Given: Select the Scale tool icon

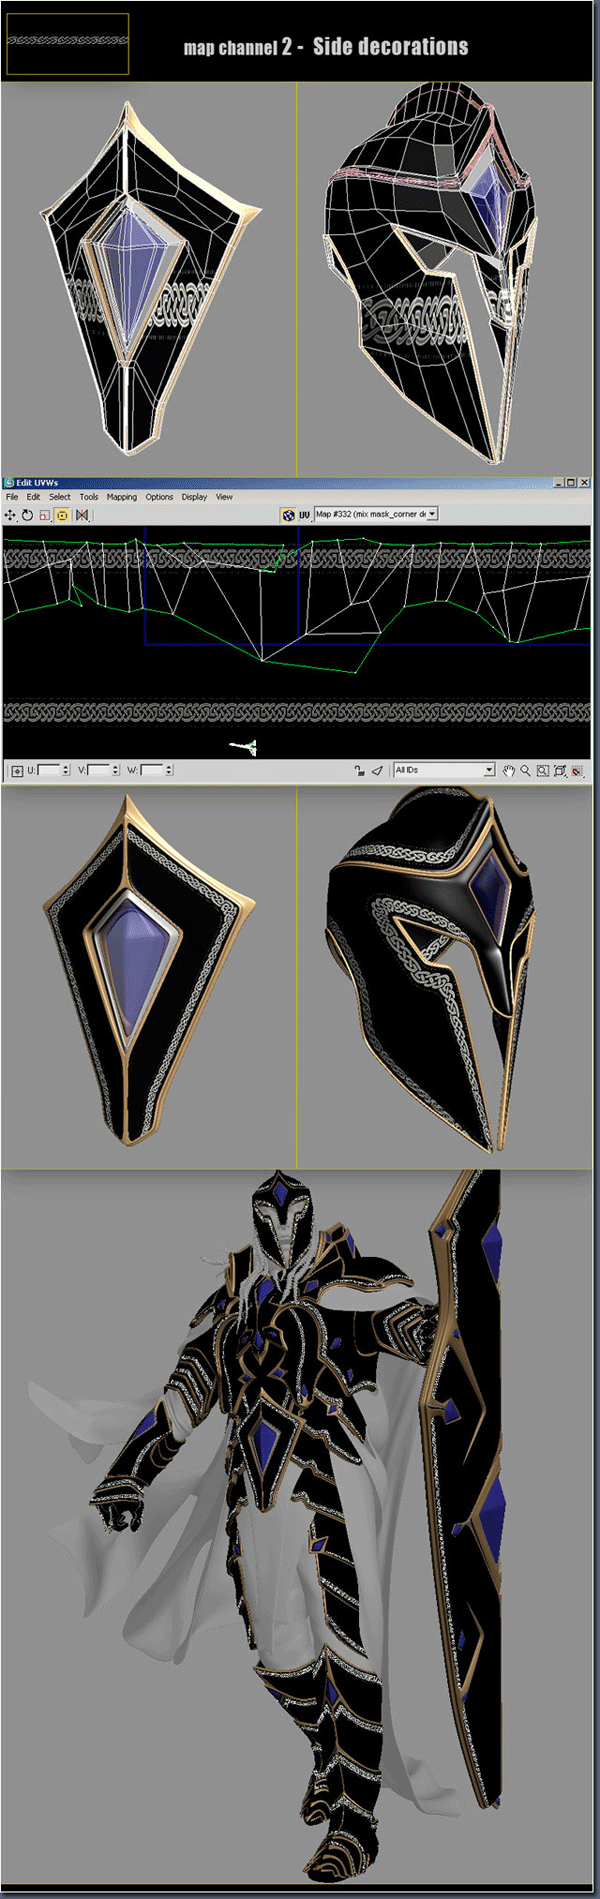Looking at the screenshot, I should [x=45, y=515].
